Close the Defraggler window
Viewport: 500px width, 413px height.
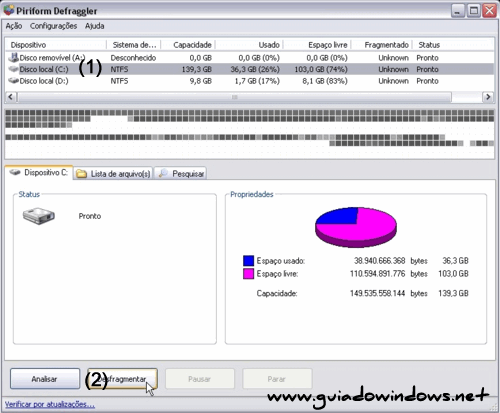489,11
